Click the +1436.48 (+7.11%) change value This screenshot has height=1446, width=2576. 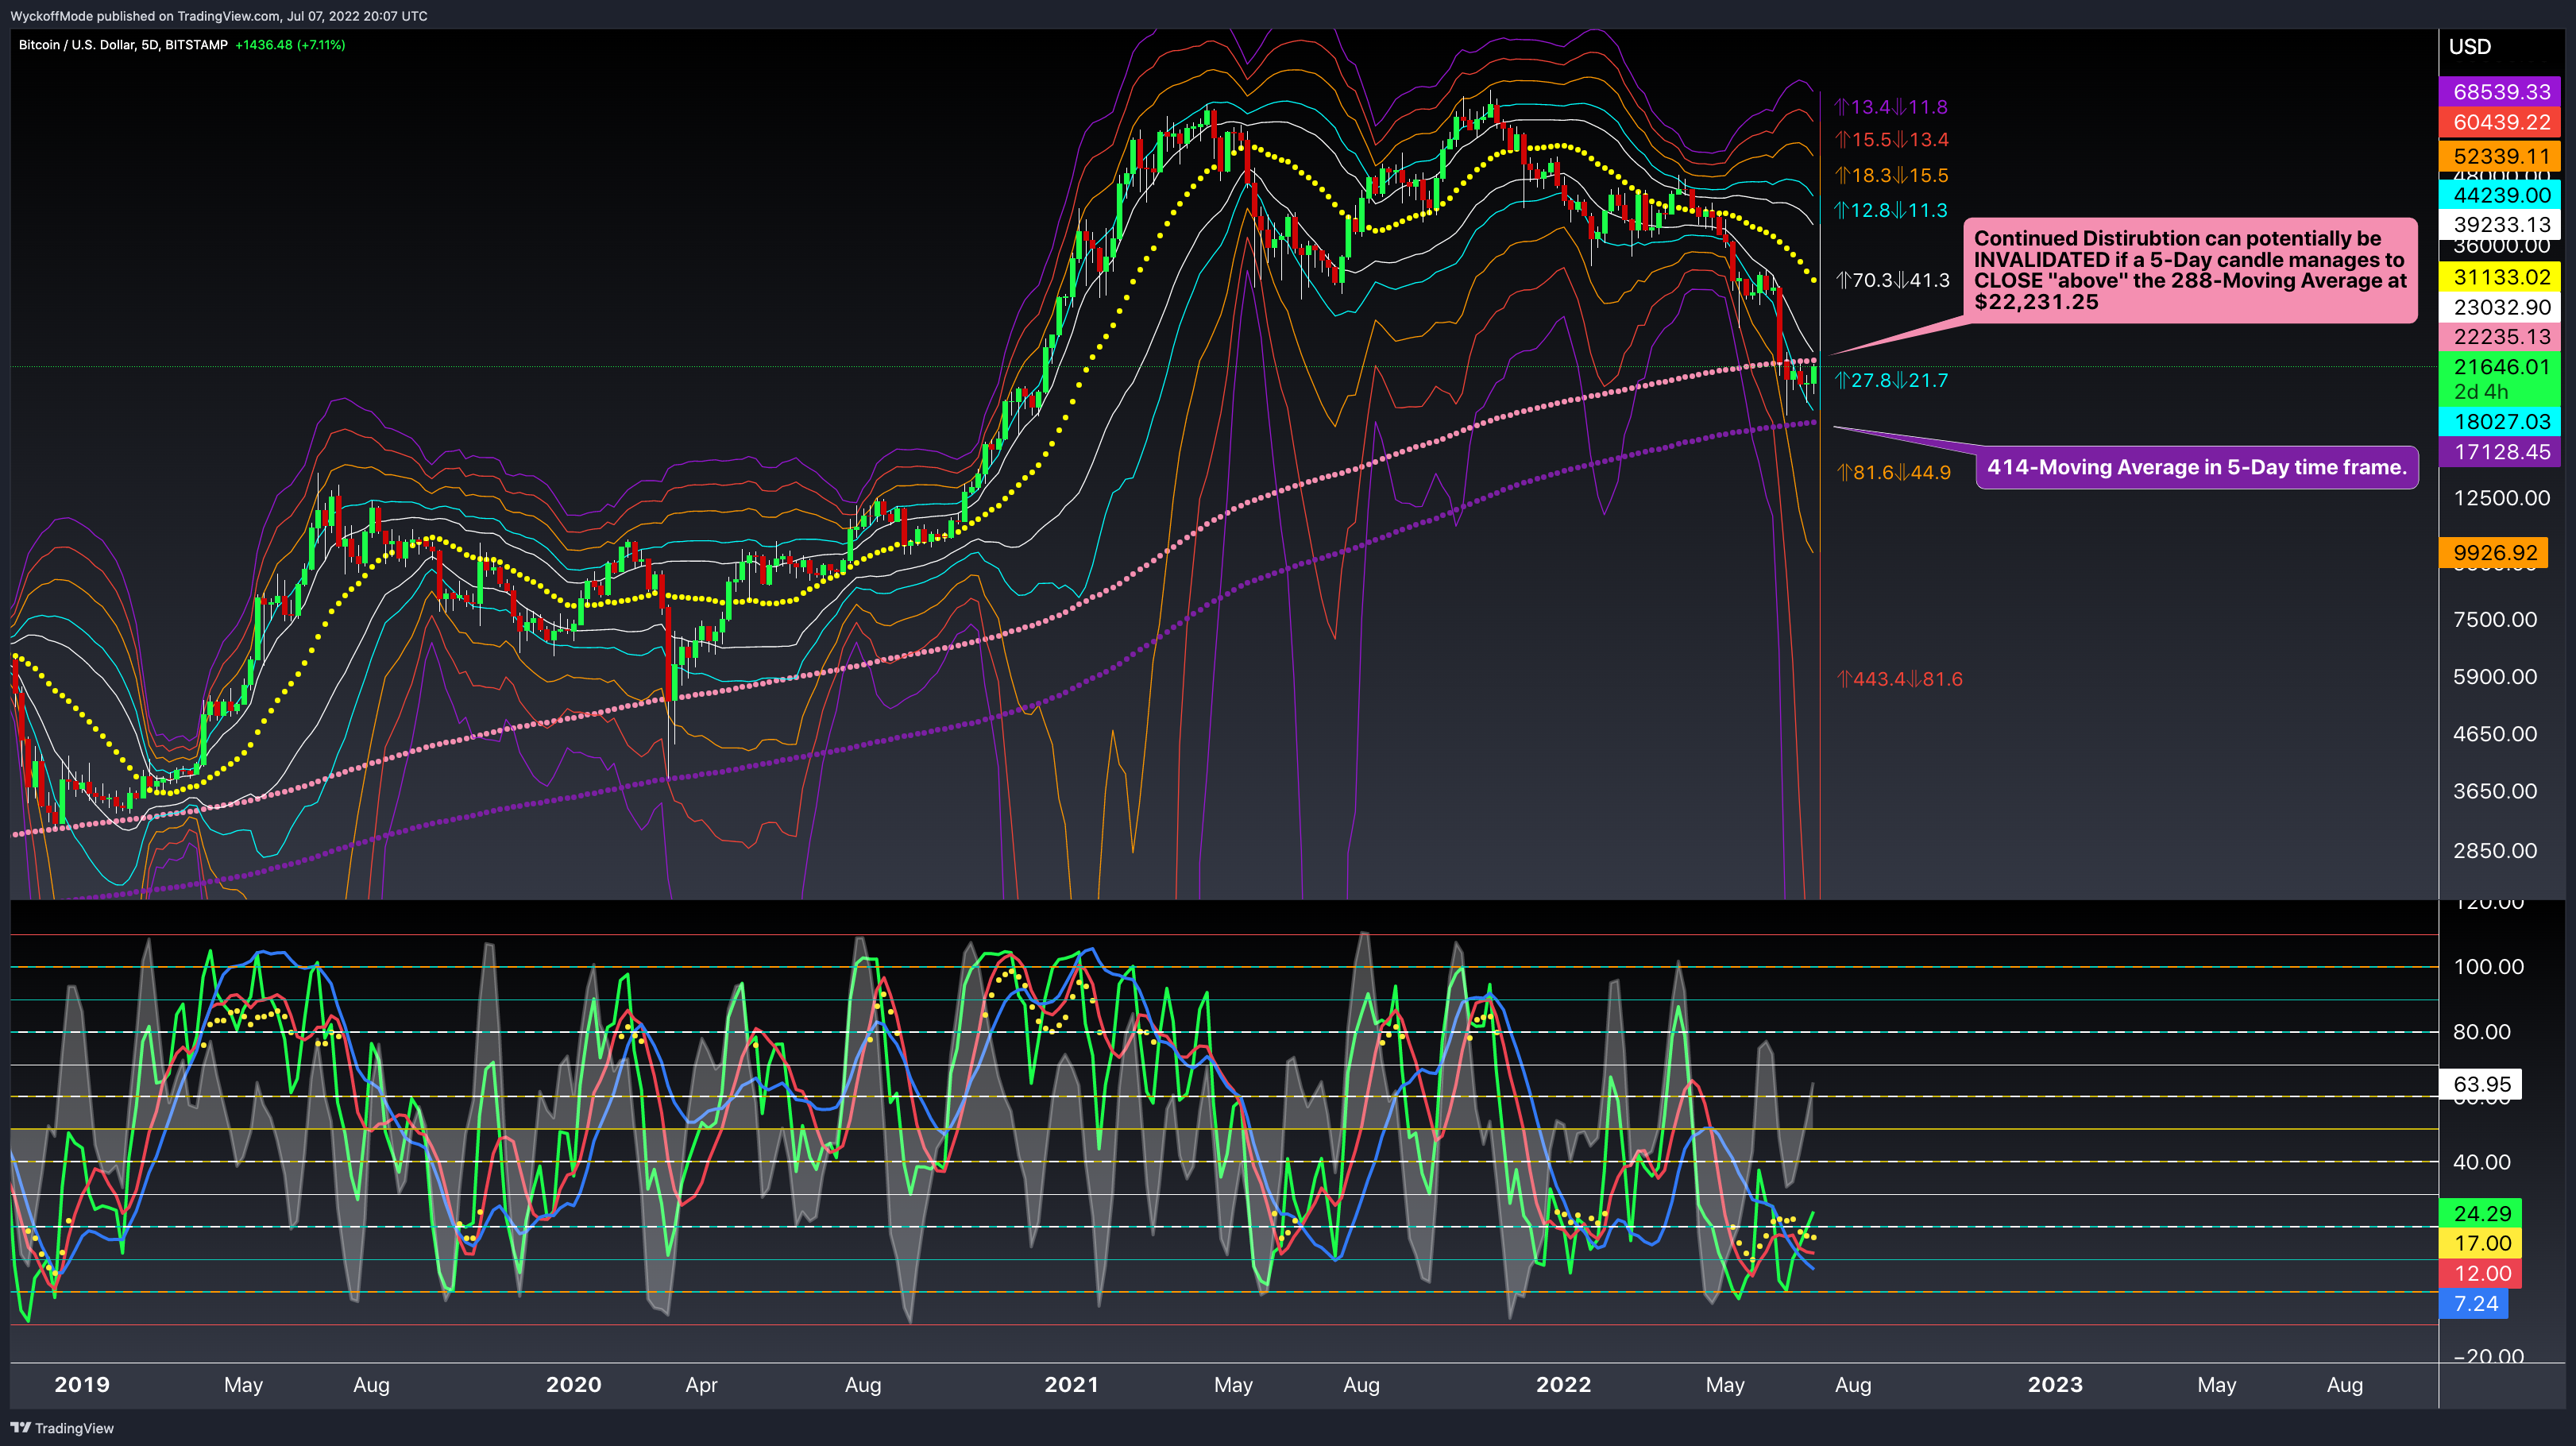click(290, 45)
